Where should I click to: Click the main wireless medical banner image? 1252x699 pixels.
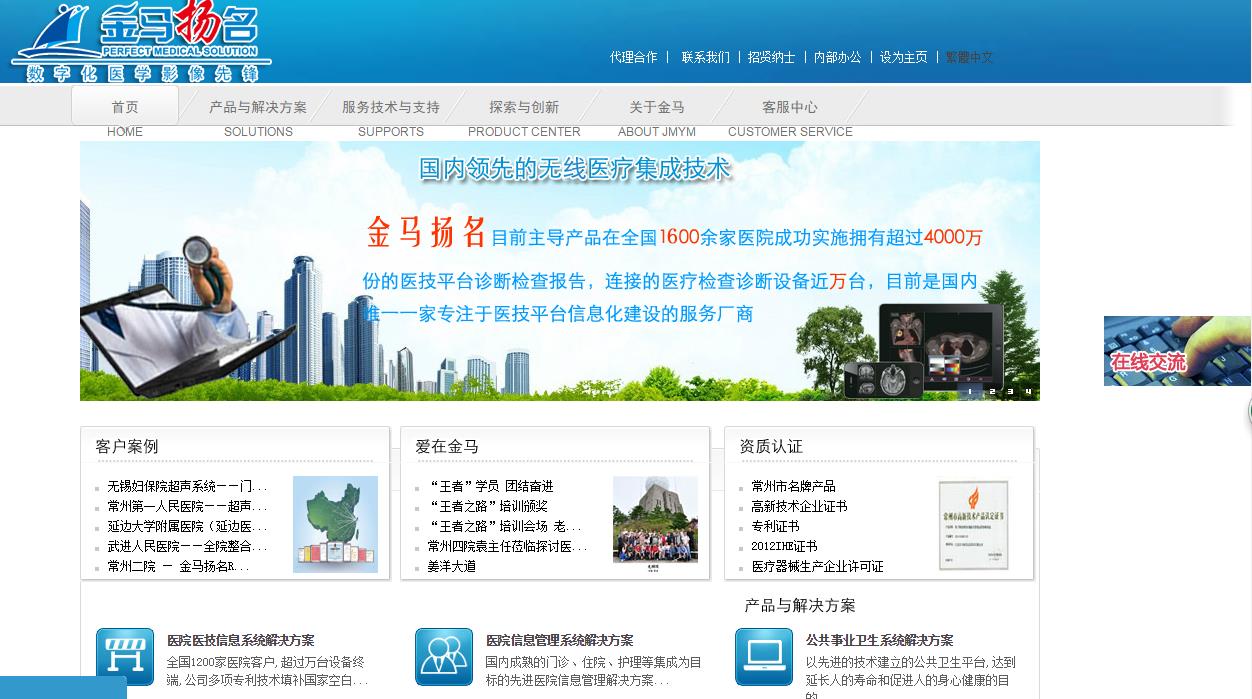560,271
